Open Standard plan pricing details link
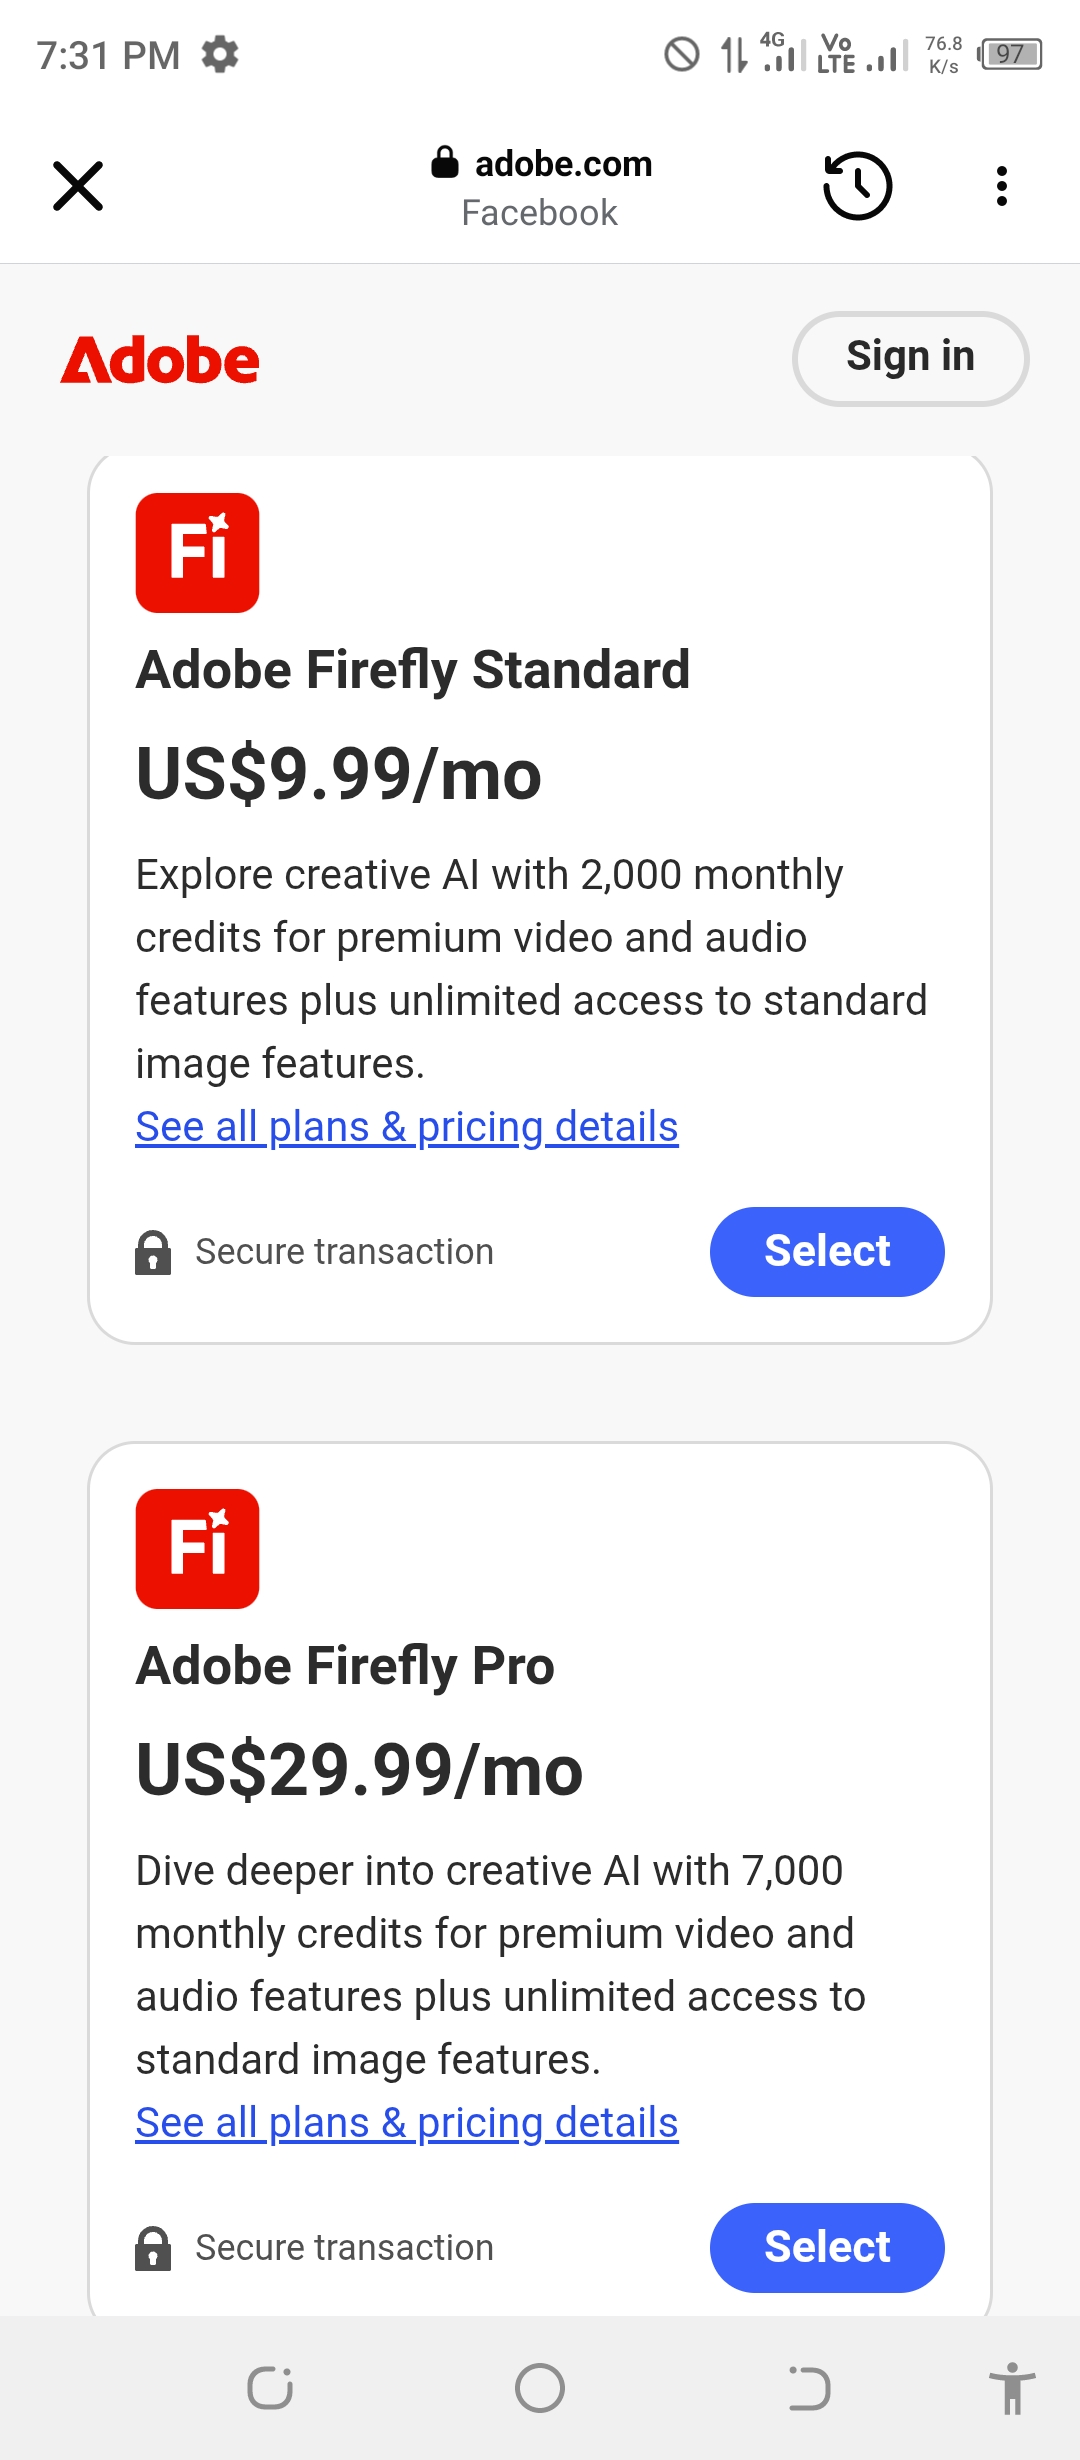This screenshot has height=2460, width=1080. tap(407, 1127)
